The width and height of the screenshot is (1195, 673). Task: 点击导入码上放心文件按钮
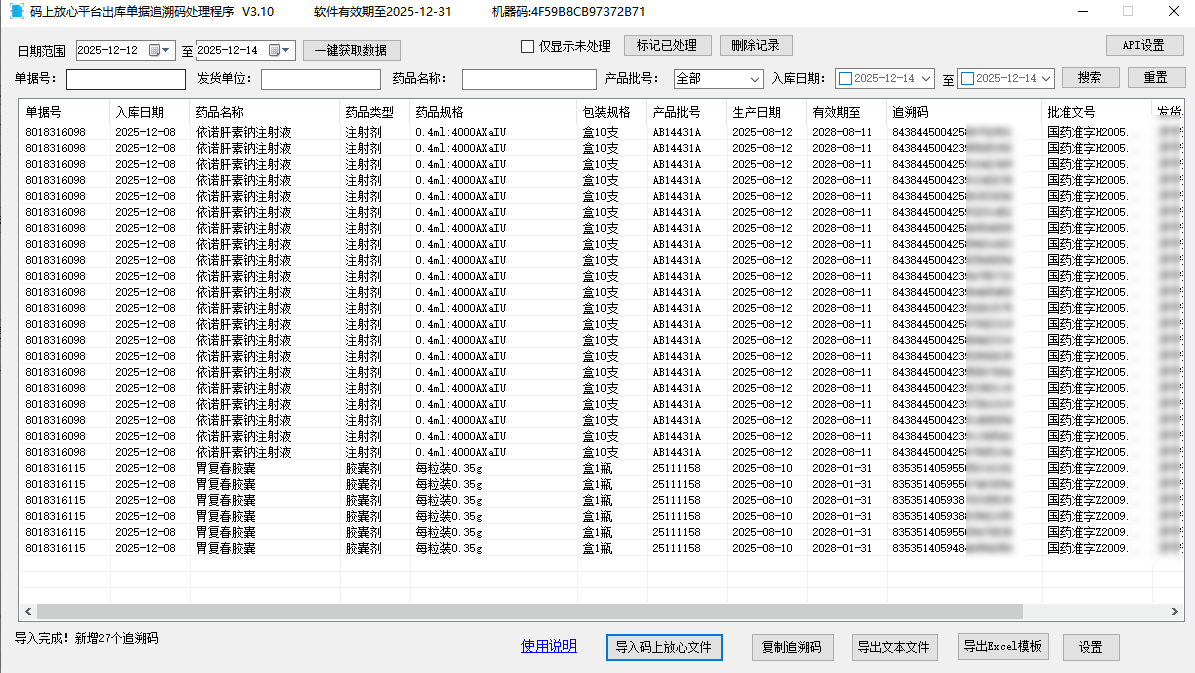pyautogui.click(x=664, y=647)
